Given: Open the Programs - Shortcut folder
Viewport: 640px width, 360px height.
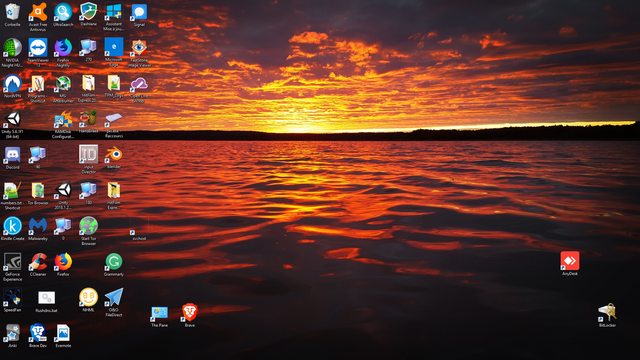Looking at the screenshot, I should click(38, 84).
